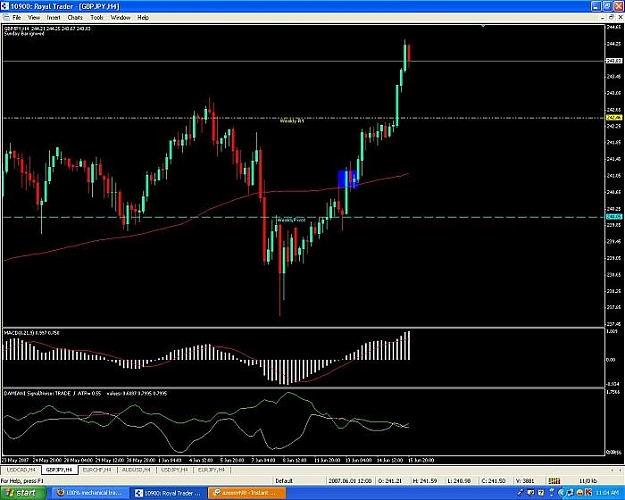Click the system clock showing 11:04 AM

(609, 493)
